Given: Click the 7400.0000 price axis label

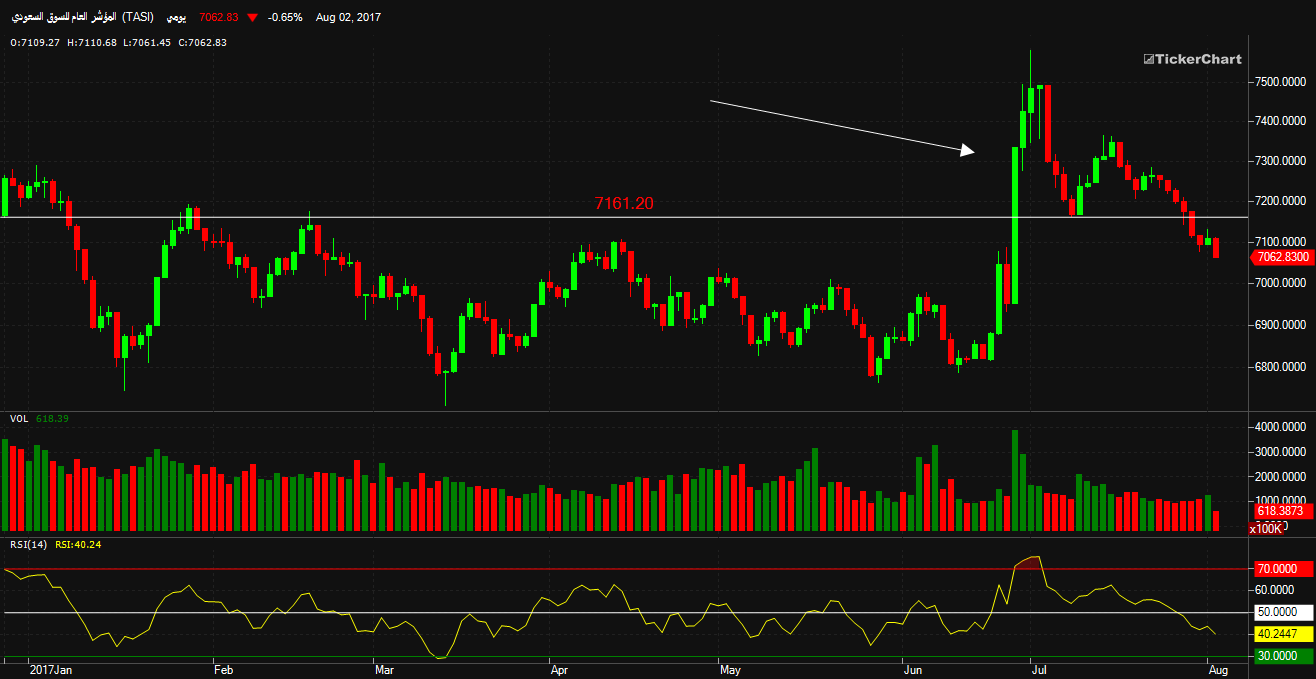Looking at the screenshot, I should (1280, 122).
